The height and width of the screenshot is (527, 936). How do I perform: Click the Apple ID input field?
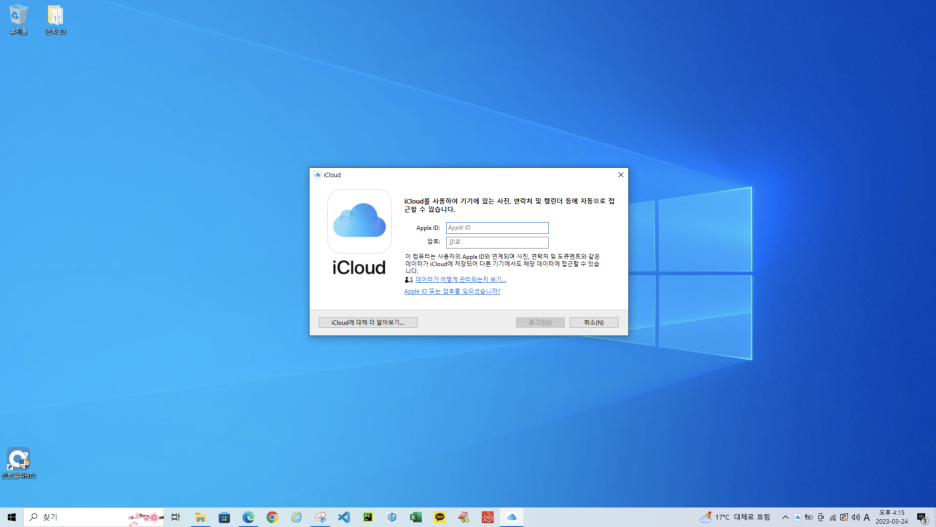497,227
